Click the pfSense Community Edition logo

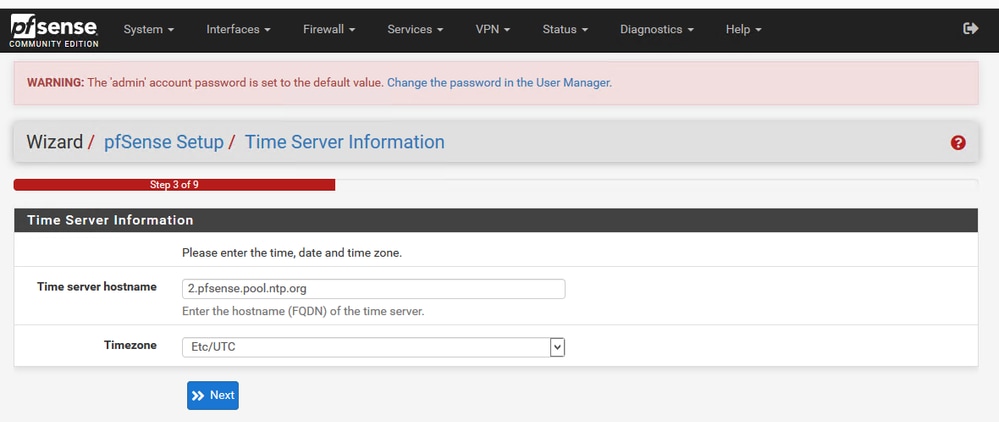54,31
